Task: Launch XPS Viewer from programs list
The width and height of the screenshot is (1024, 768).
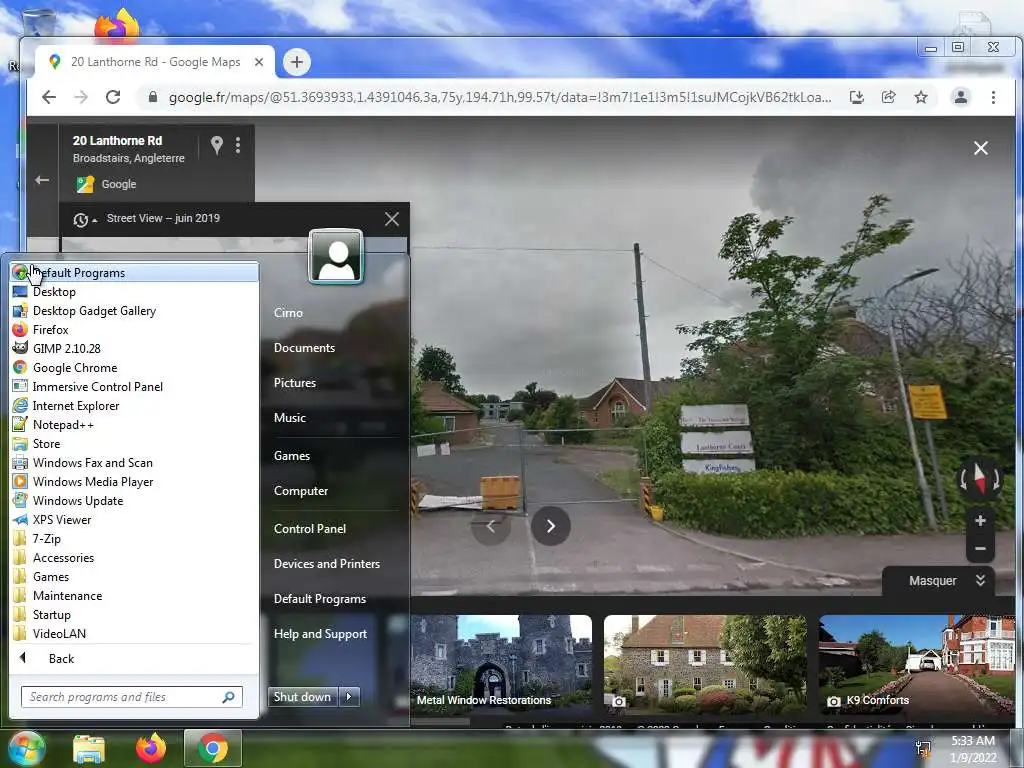Action: pos(134,519)
